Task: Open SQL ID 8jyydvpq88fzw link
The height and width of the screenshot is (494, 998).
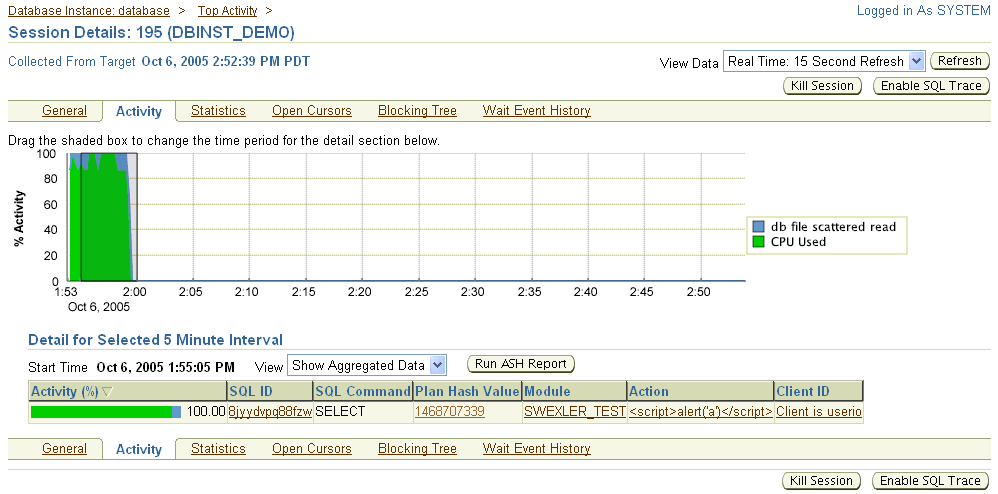Action: [x=270, y=411]
